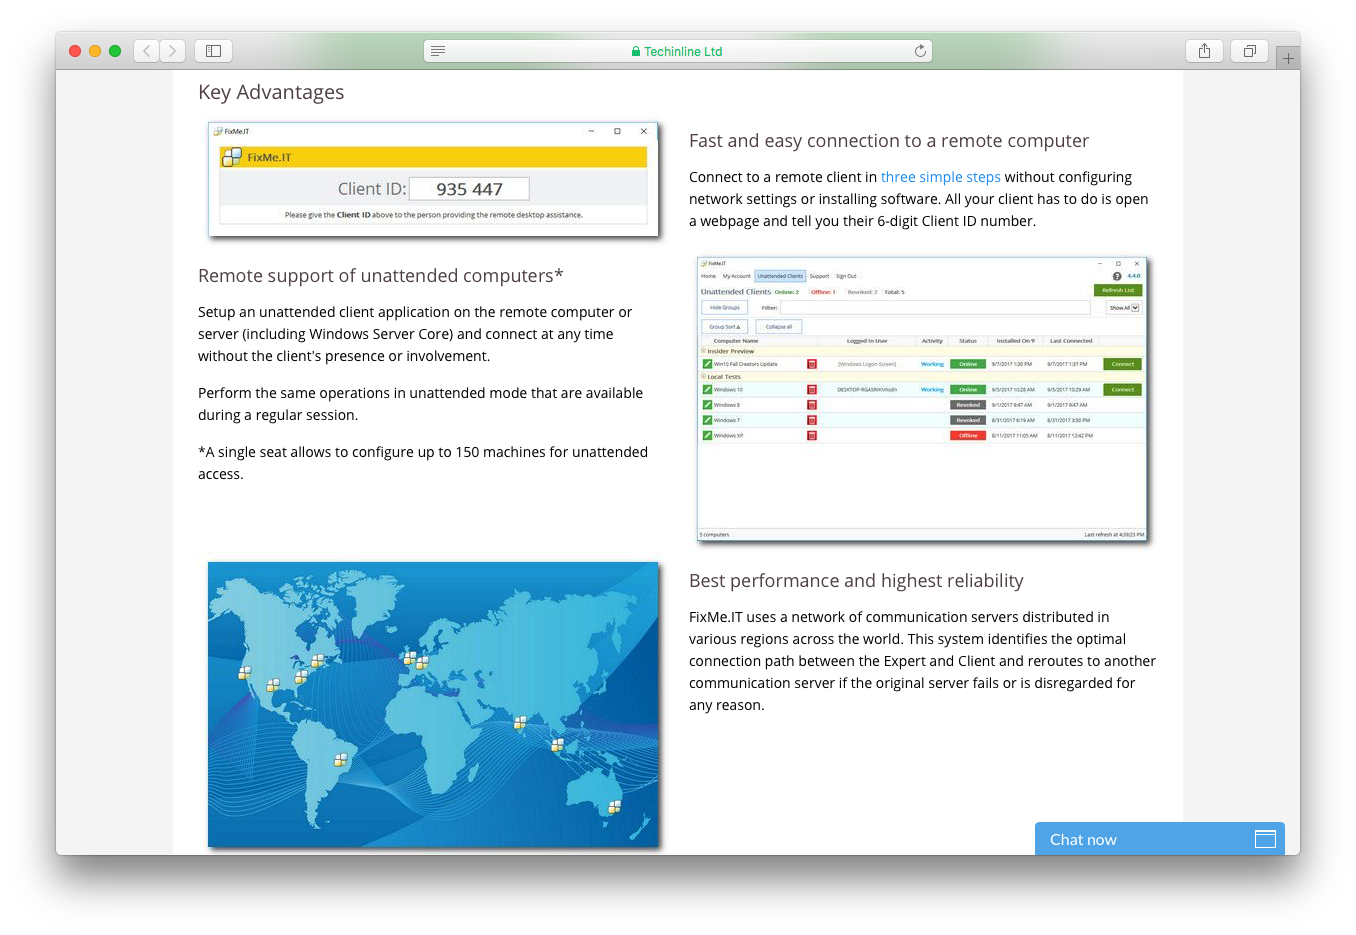Click the Online status for Windows 10
The width and height of the screenshot is (1356, 935).
tap(968, 390)
